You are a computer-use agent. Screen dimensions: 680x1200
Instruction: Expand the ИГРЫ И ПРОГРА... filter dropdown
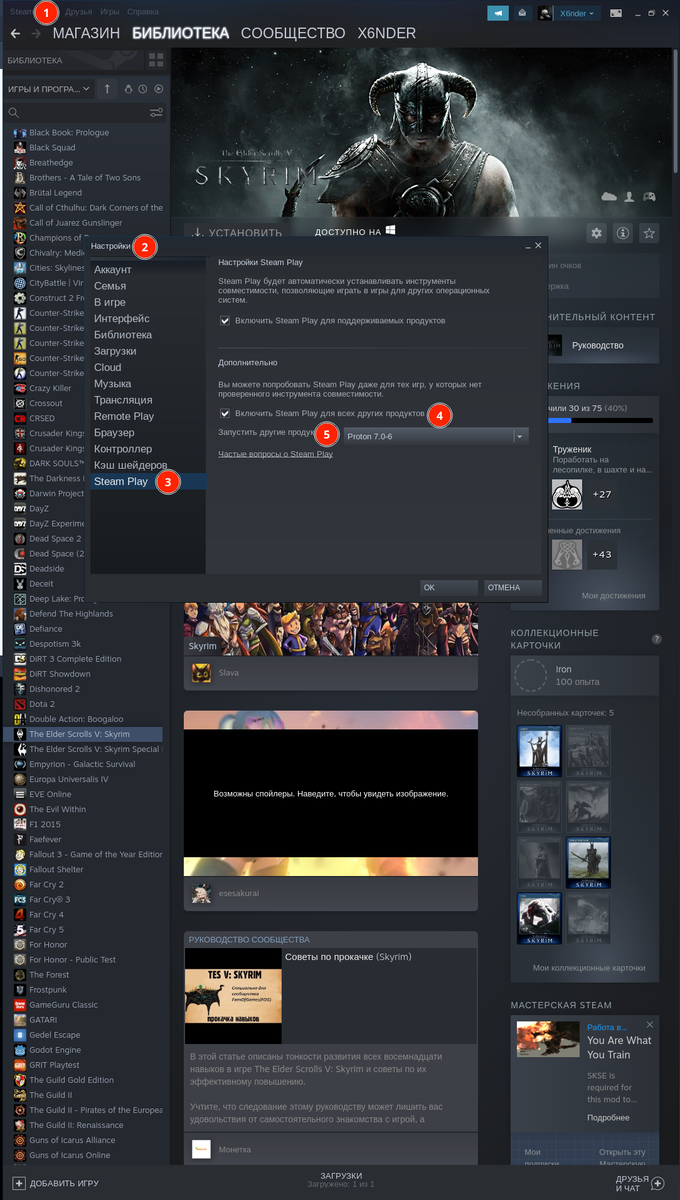(48, 89)
